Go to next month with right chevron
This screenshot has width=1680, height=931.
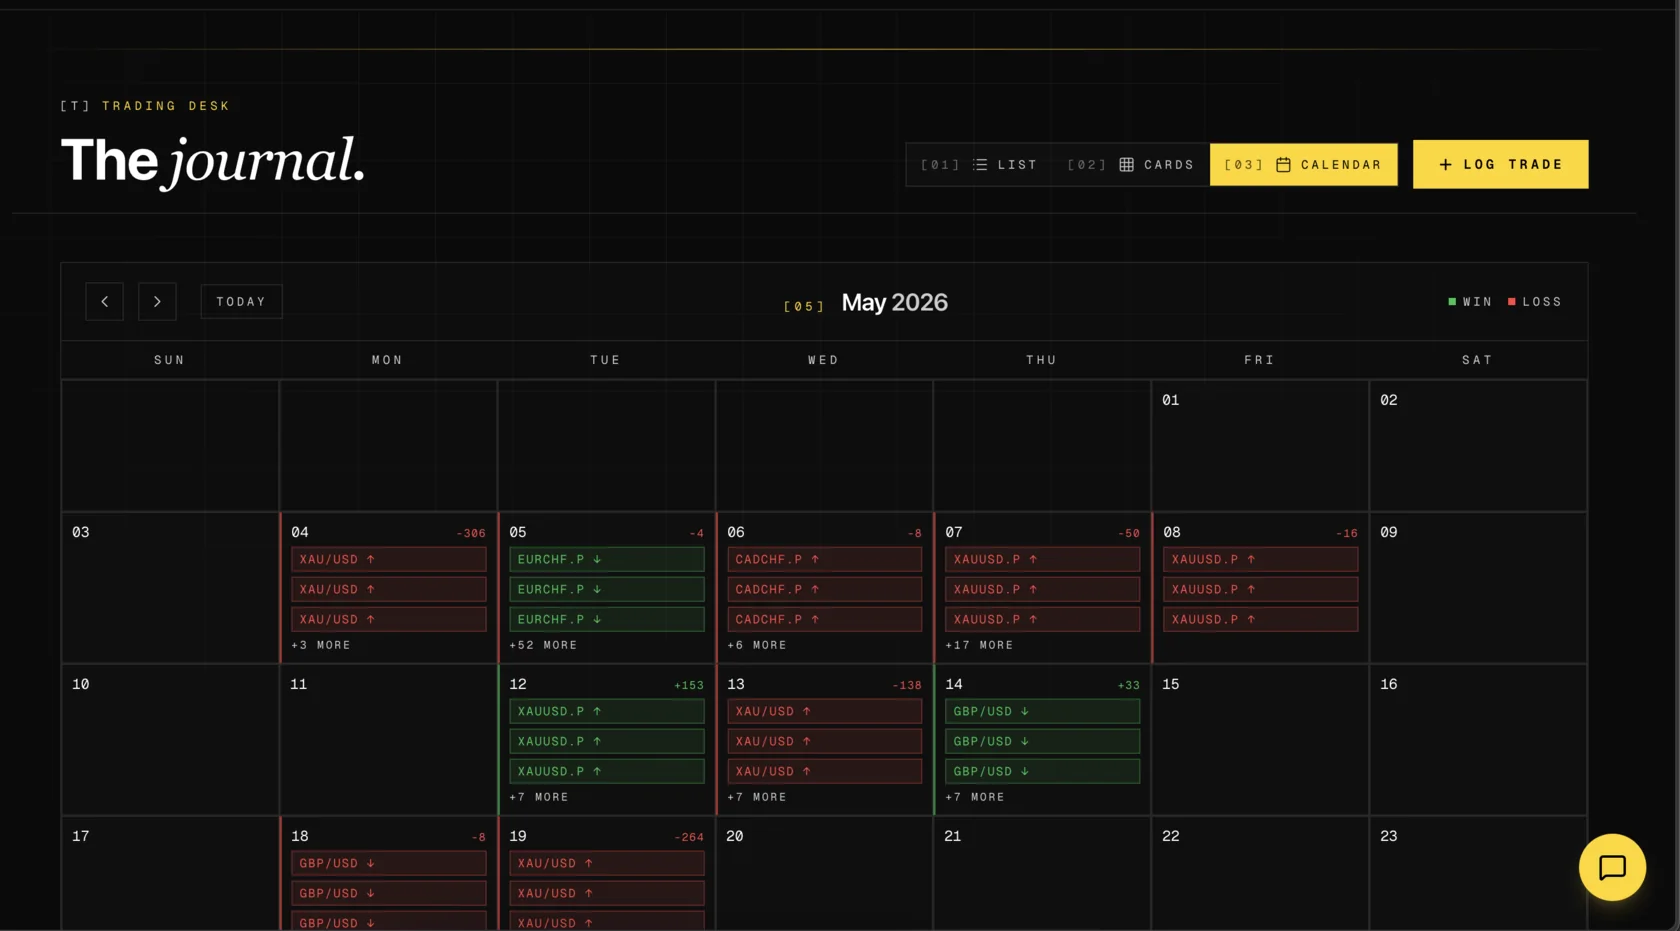click(157, 302)
